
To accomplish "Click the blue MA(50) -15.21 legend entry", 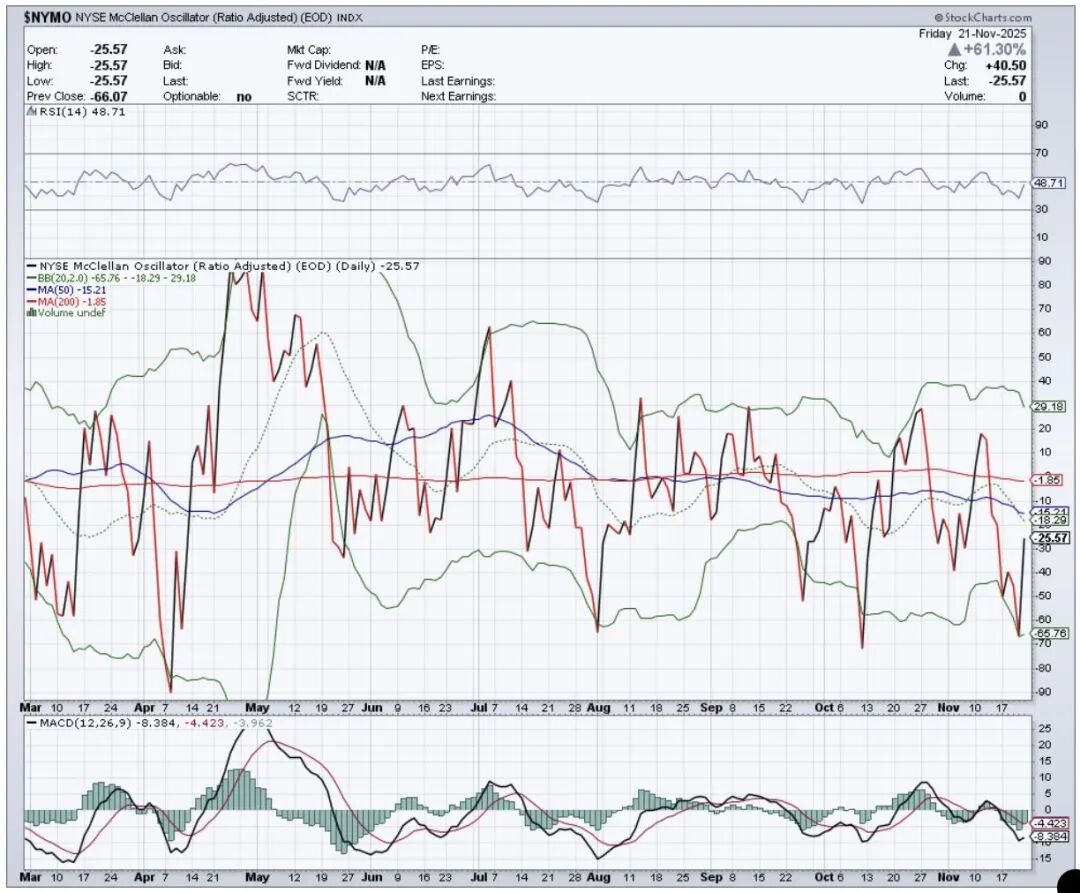I will pos(66,290).
